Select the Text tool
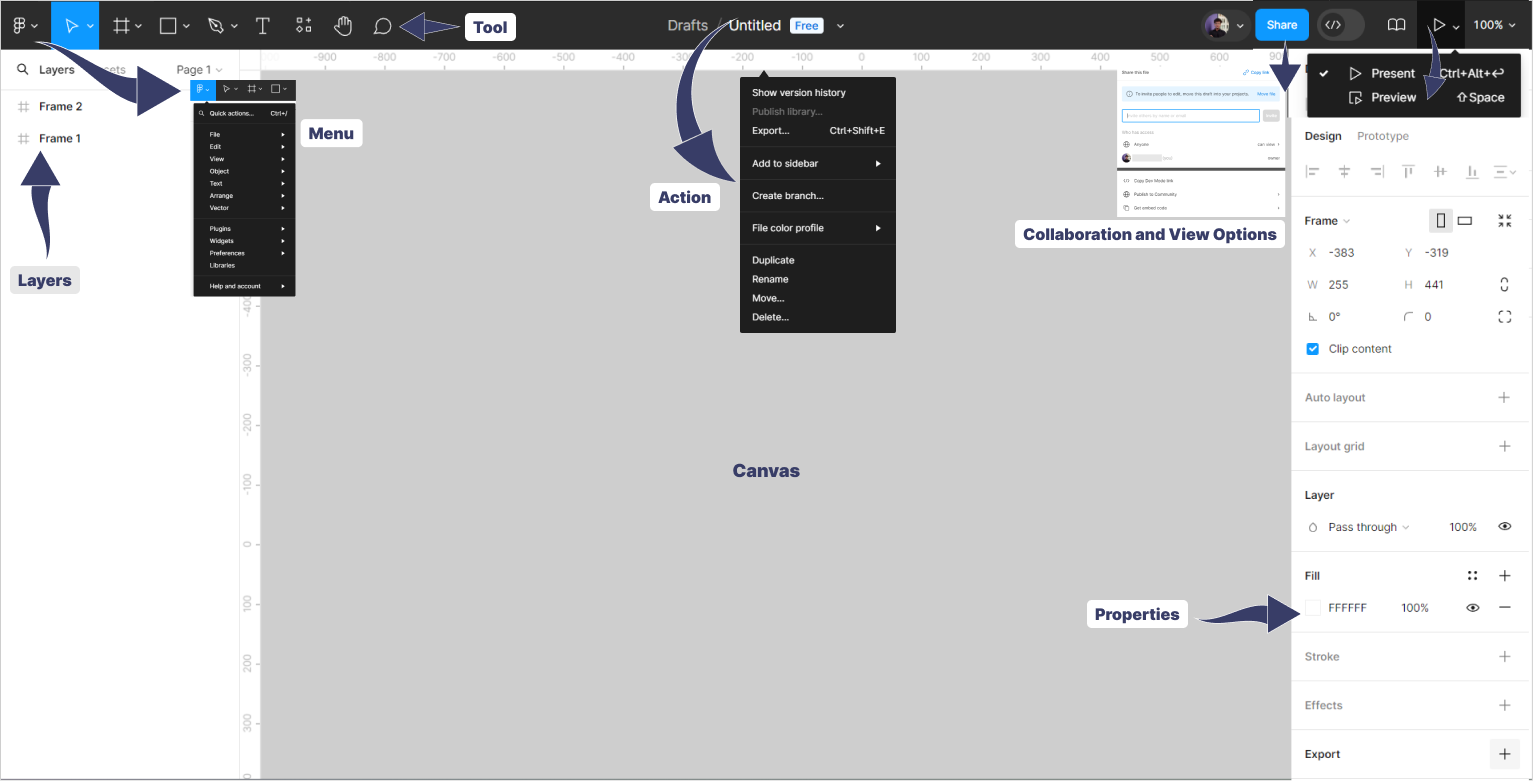This screenshot has width=1533, height=781. click(x=262, y=26)
